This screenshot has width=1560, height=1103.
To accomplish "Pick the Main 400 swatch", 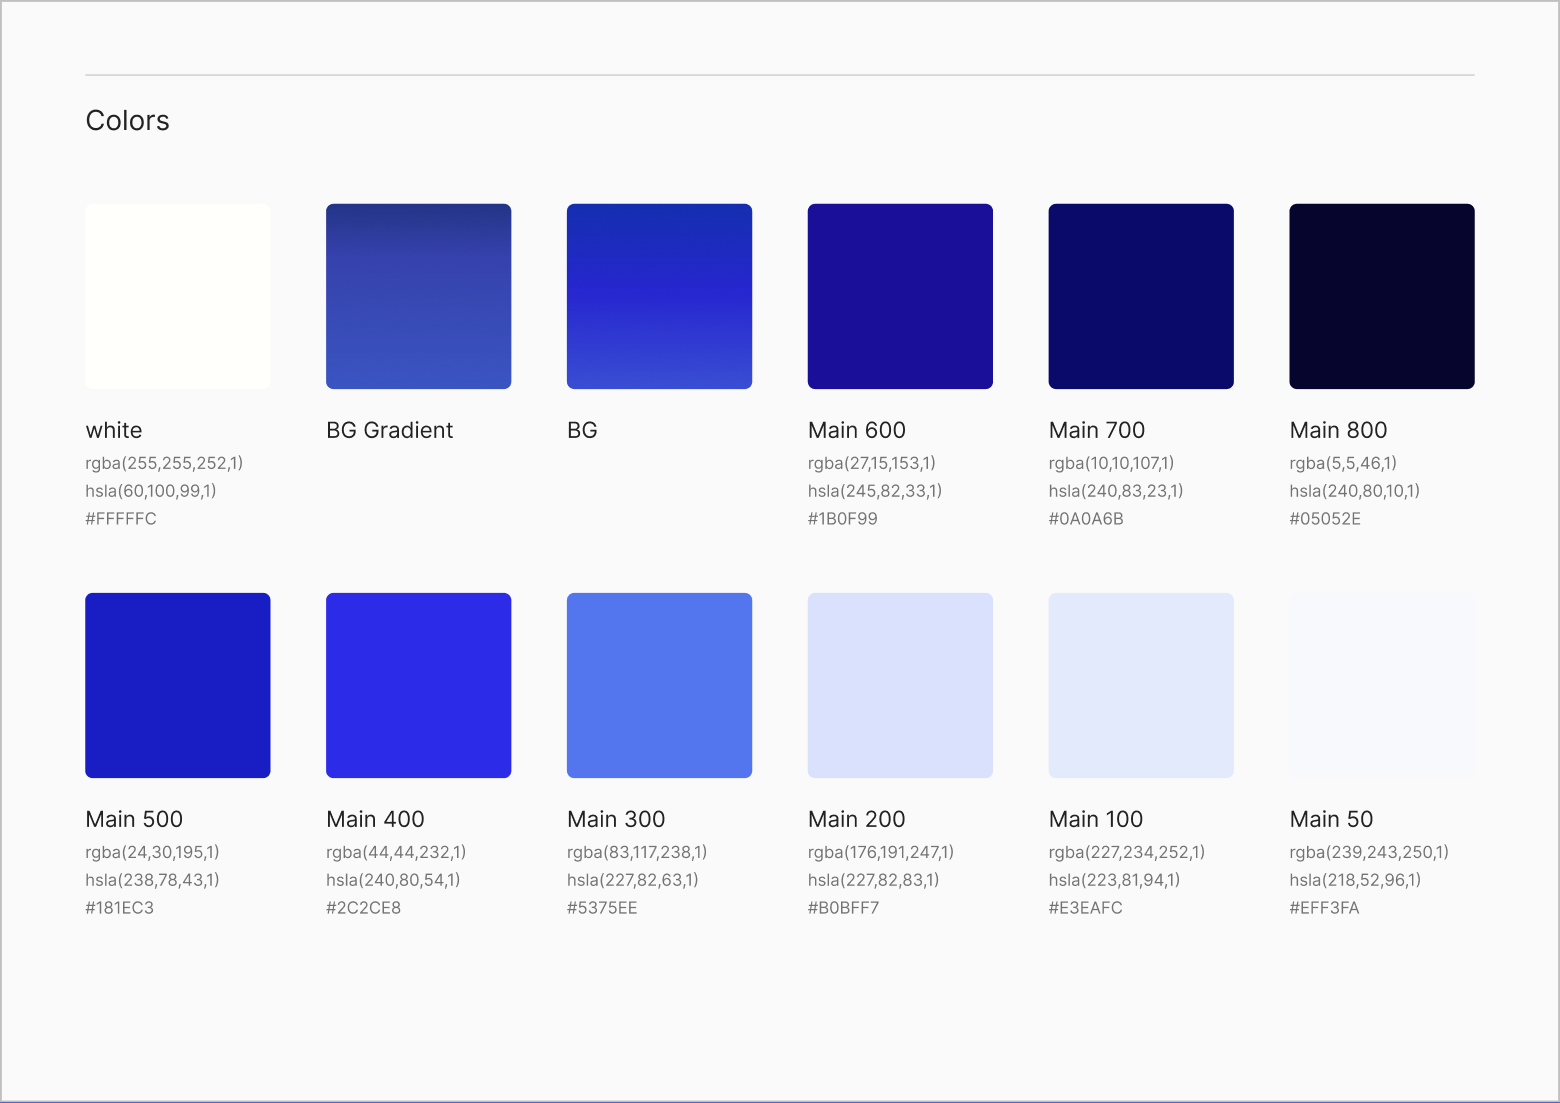I will pos(419,685).
